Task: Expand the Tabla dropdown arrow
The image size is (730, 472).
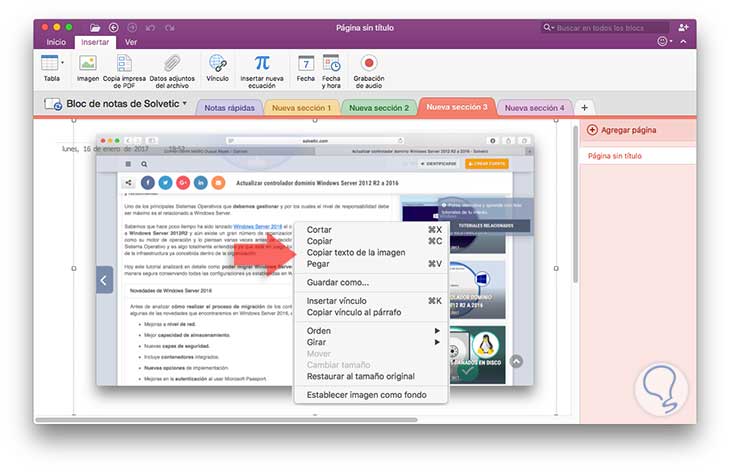Action: click(x=62, y=62)
